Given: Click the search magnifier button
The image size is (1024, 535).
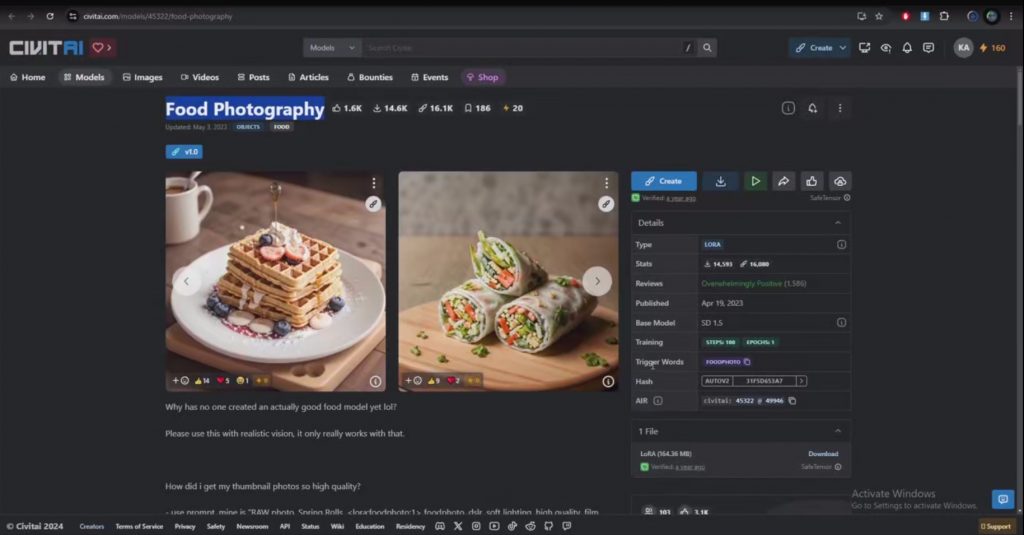Looking at the screenshot, I should (x=707, y=48).
